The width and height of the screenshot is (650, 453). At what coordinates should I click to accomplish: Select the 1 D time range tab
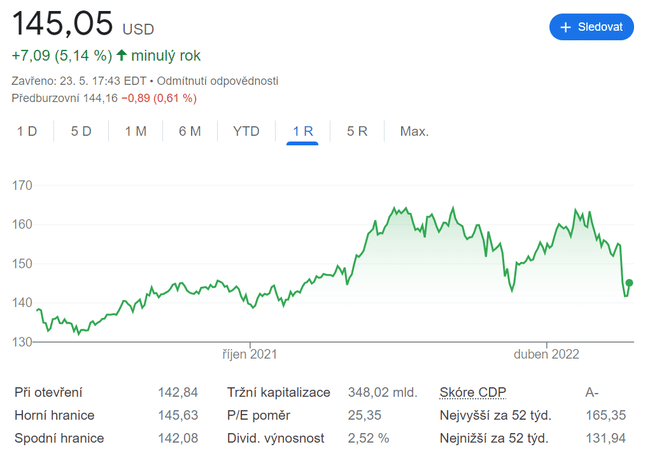pyautogui.click(x=27, y=131)
